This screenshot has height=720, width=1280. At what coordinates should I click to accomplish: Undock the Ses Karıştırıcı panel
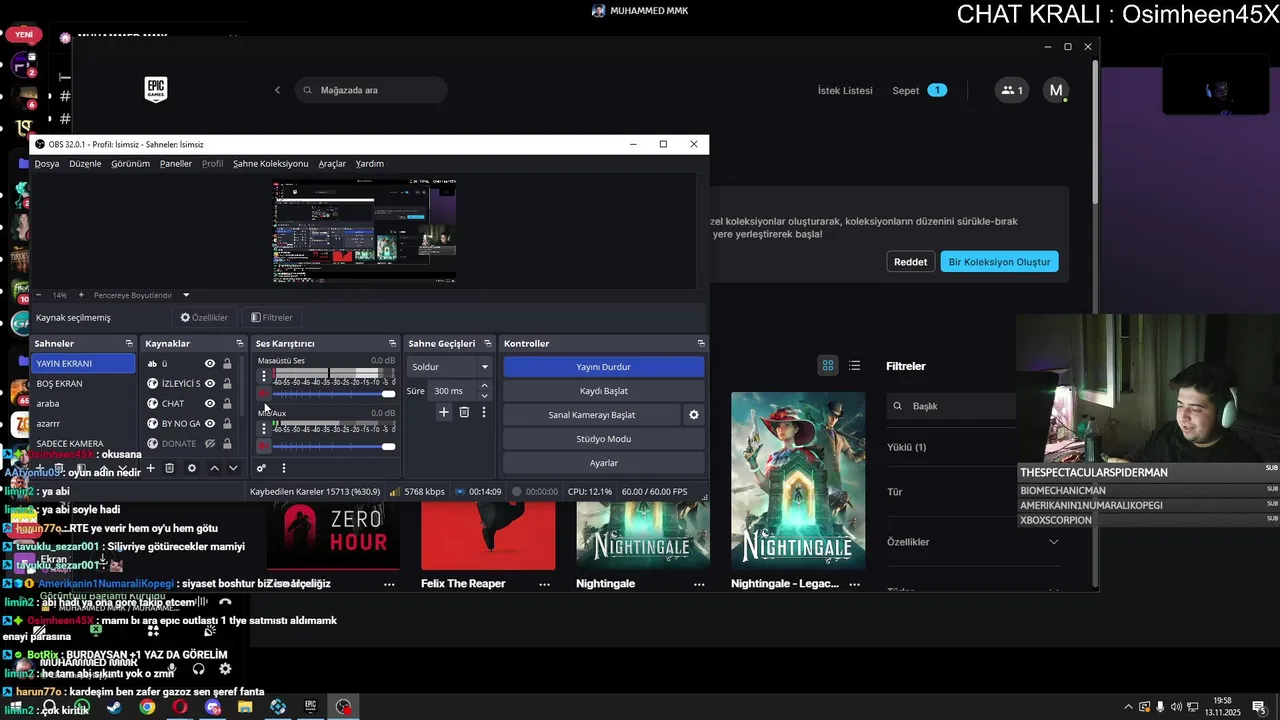coord(391,343)
